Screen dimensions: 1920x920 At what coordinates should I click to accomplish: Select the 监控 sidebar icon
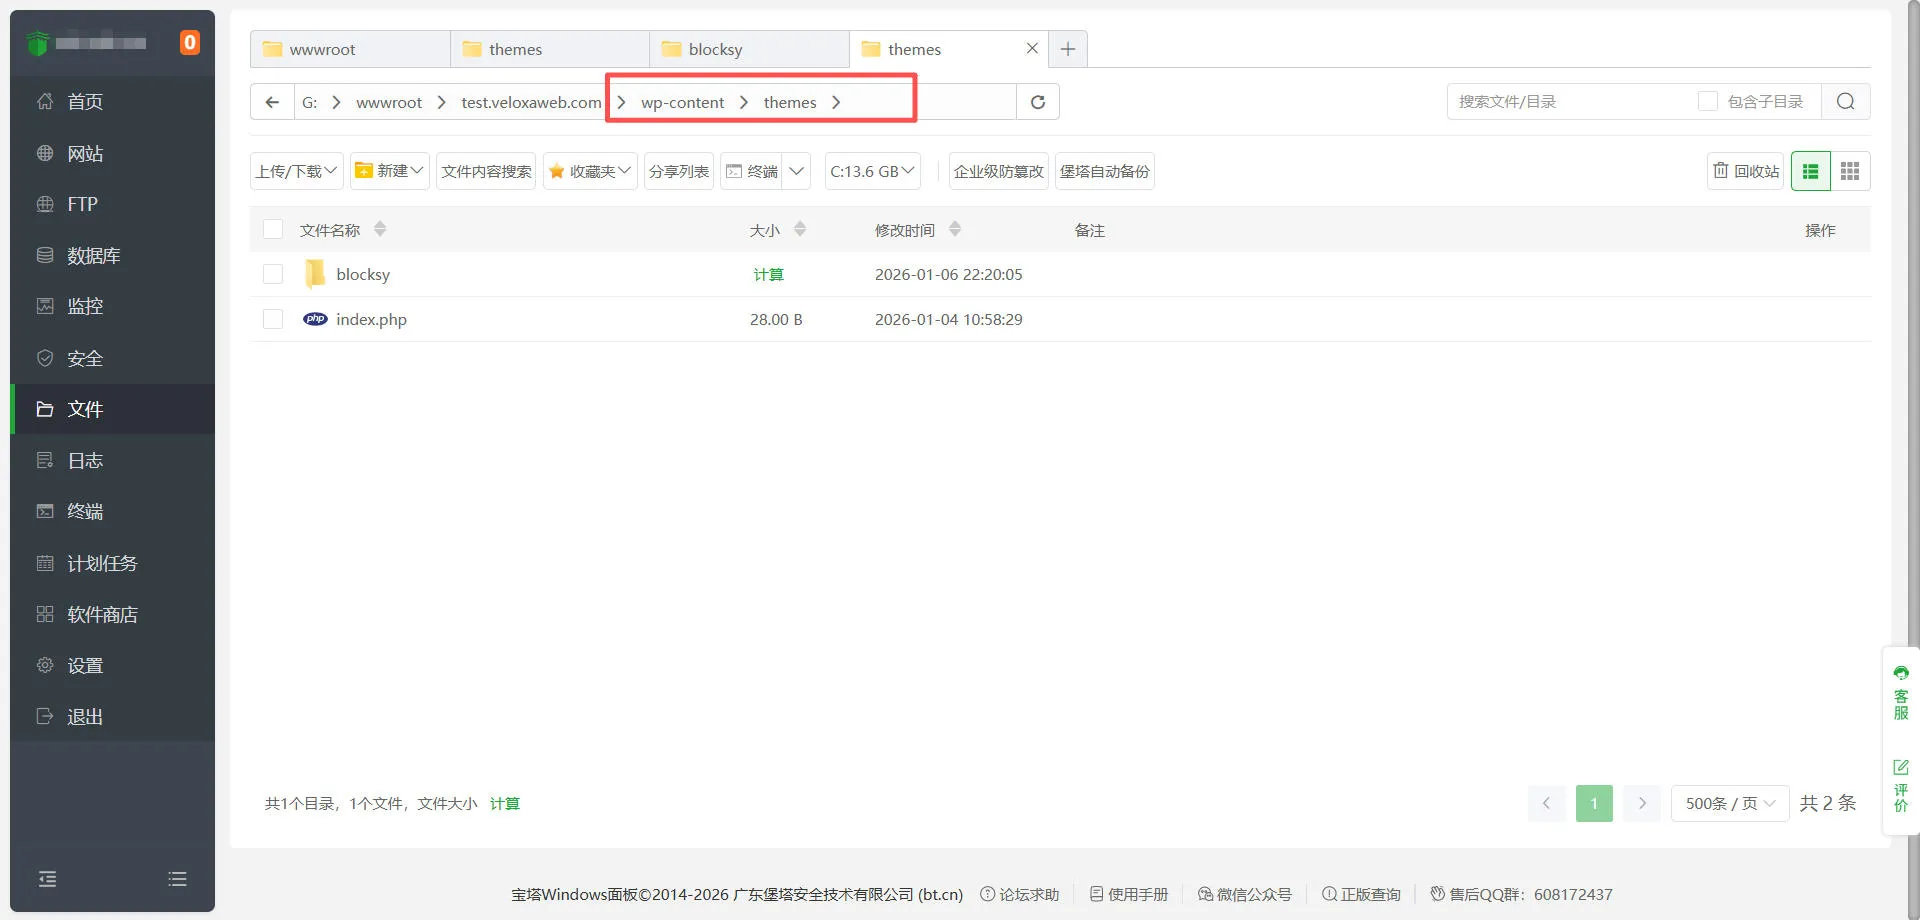coord(85,306)
